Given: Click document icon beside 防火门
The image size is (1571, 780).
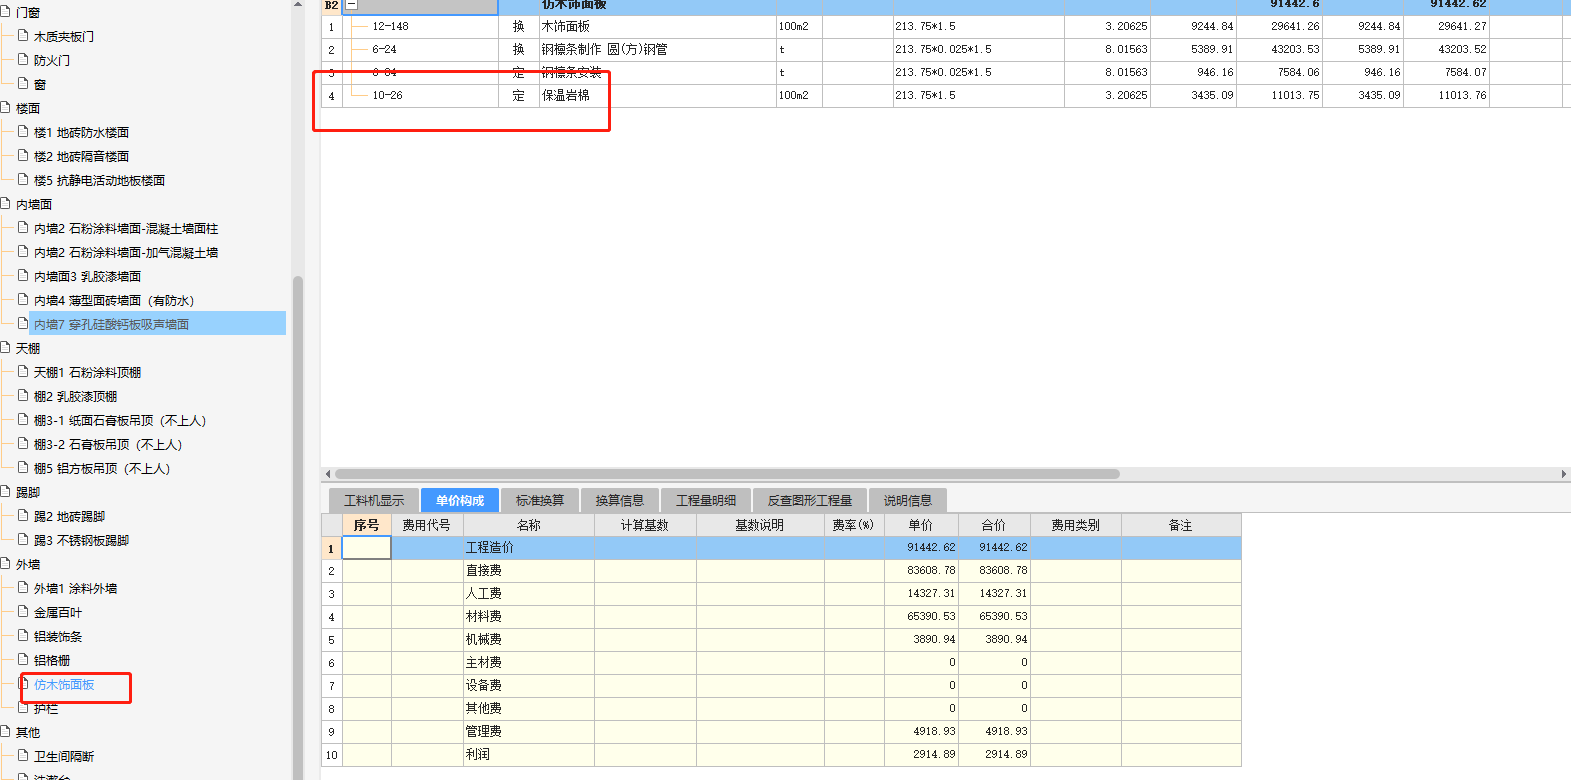Looking at the screenshot, I should tap(23, 60).
